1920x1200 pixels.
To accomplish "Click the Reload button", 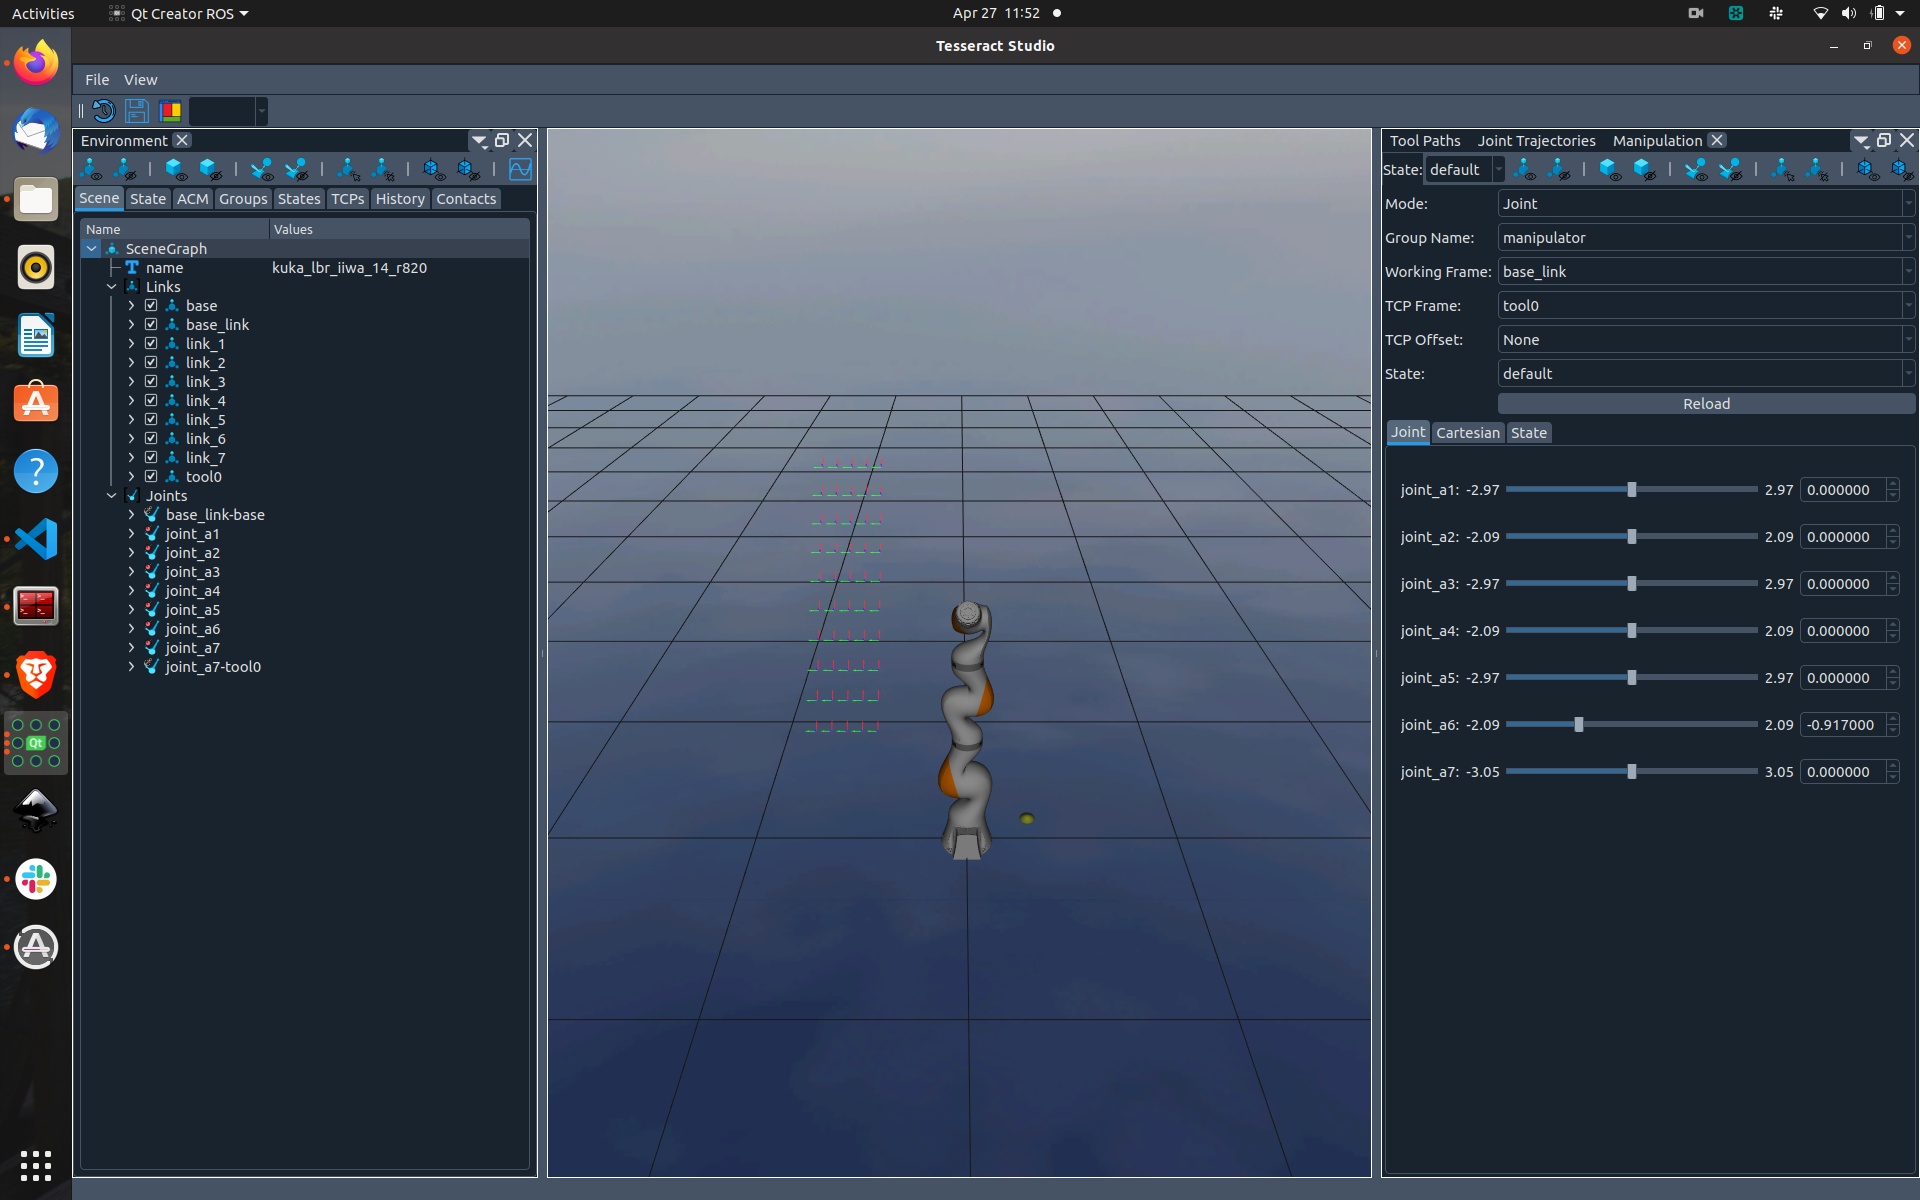I will coord(1706,404).
